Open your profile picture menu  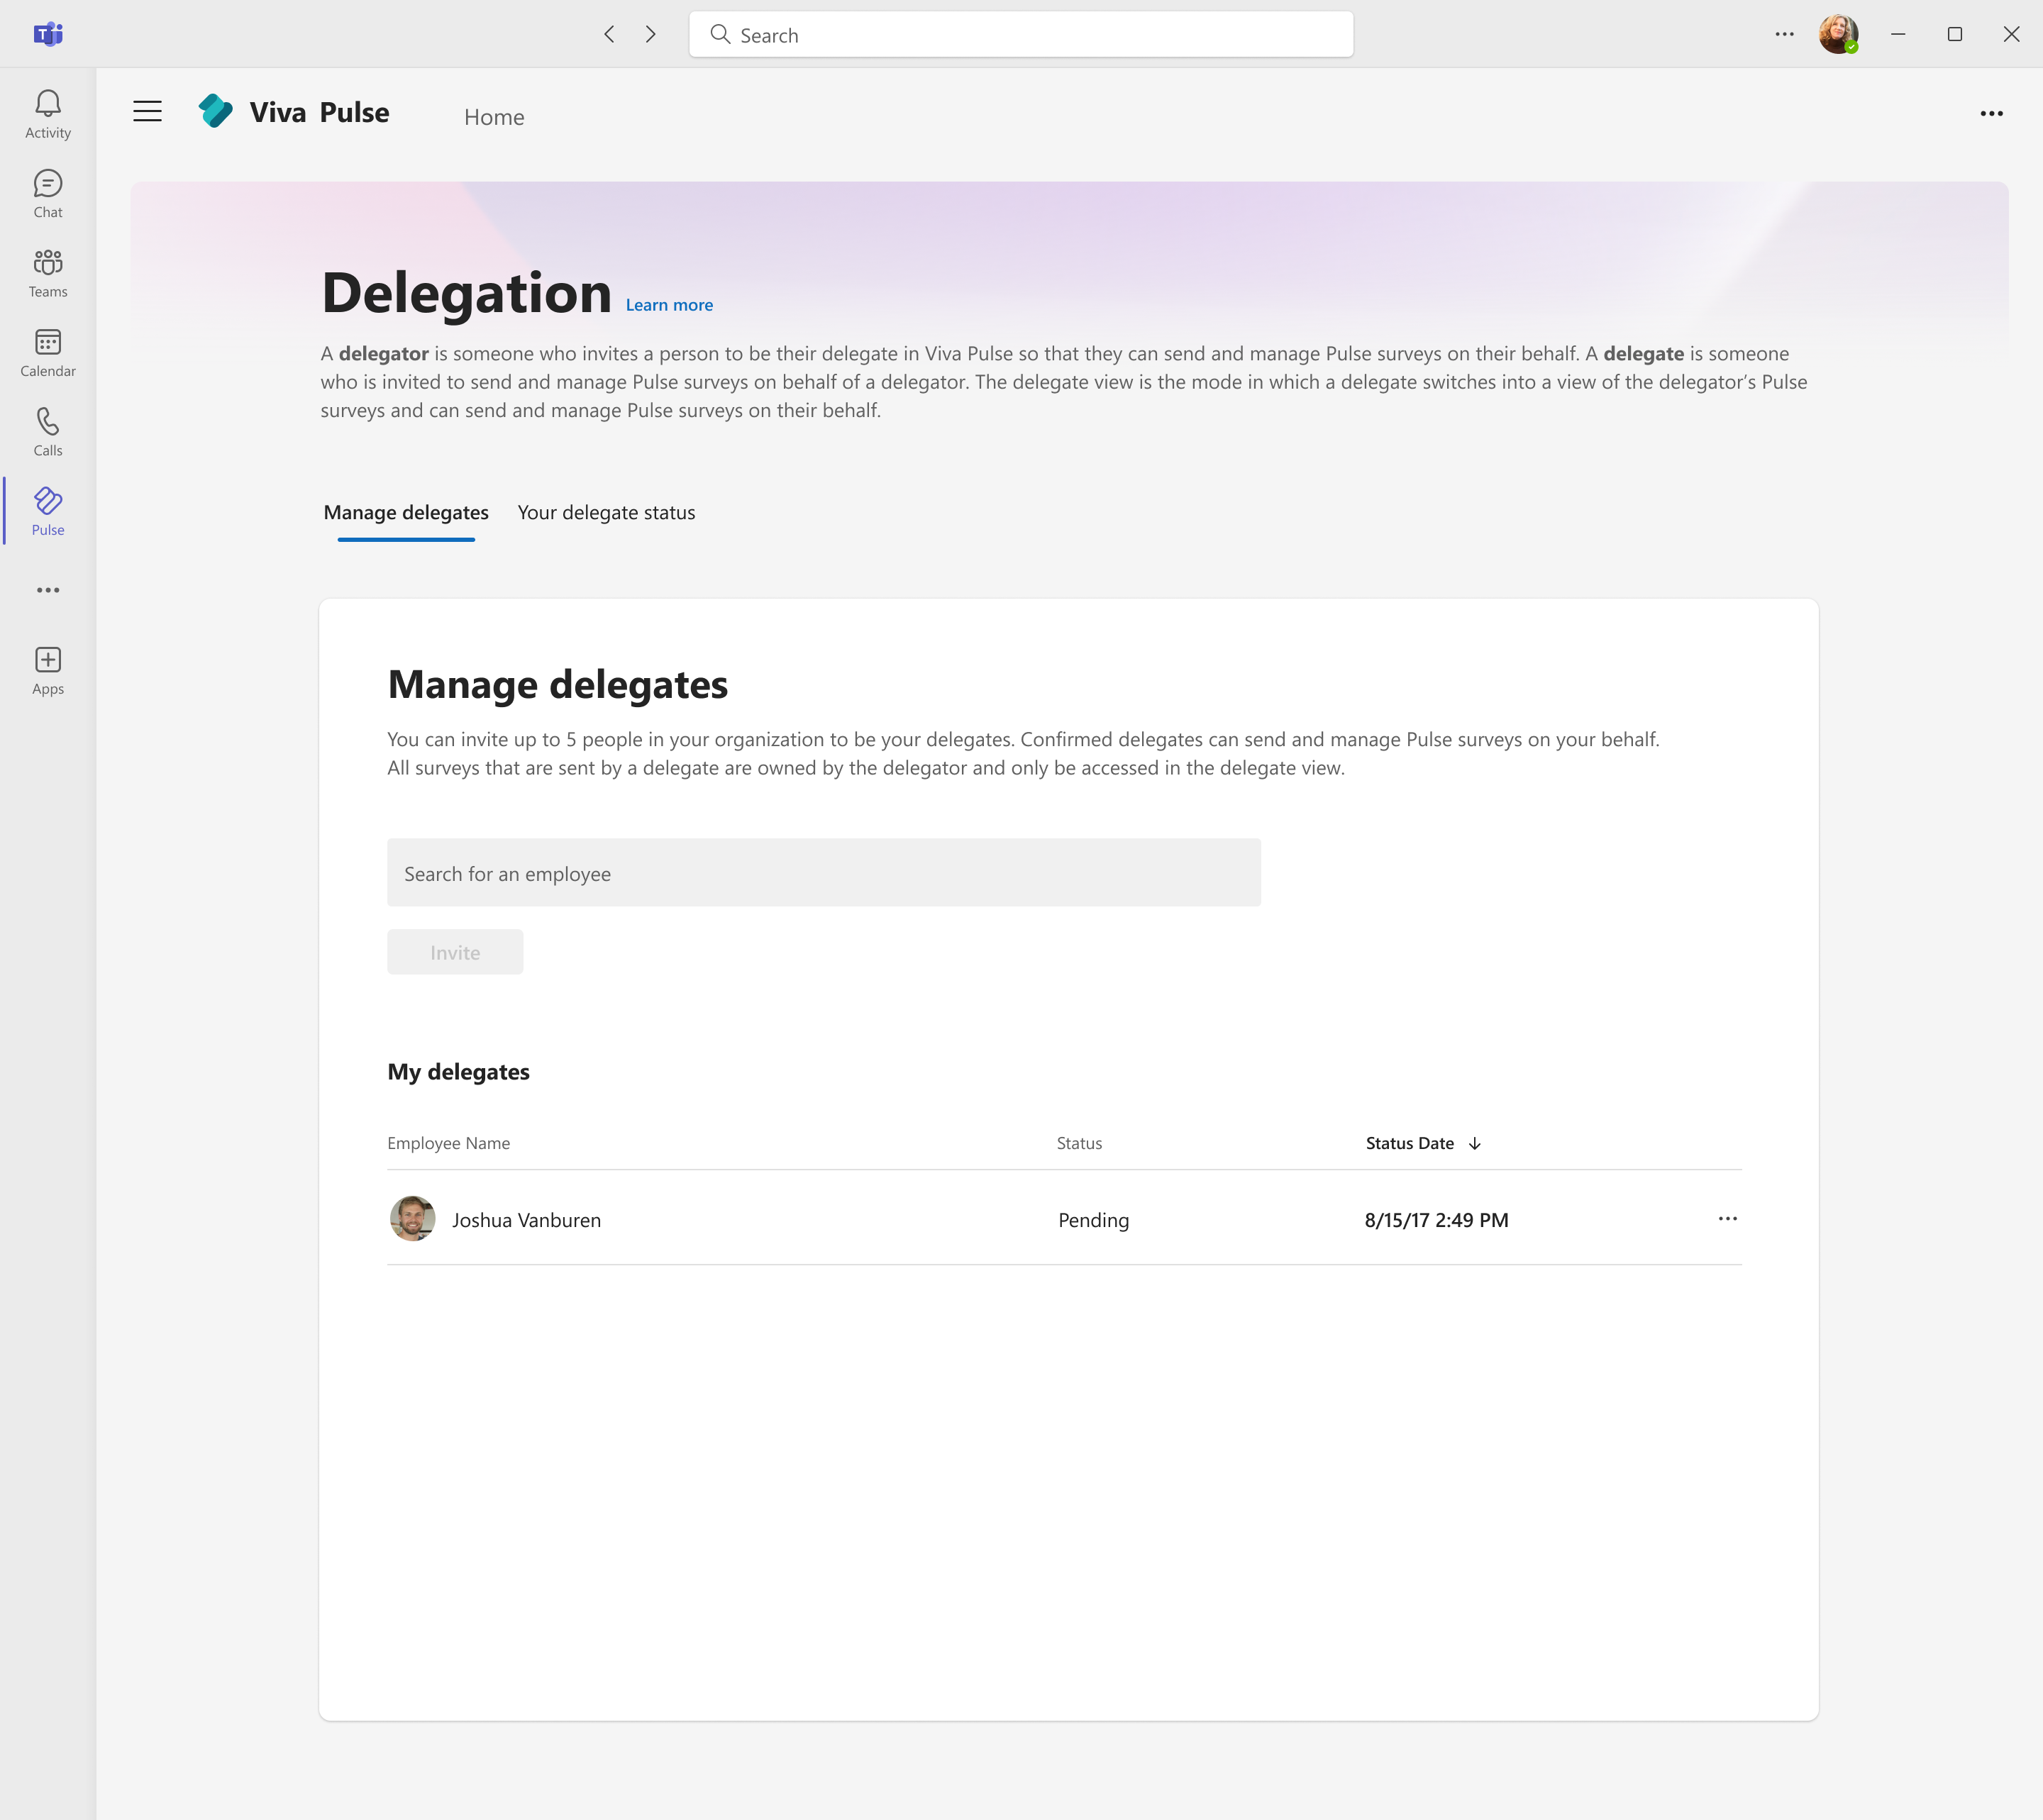(1838, 33)
